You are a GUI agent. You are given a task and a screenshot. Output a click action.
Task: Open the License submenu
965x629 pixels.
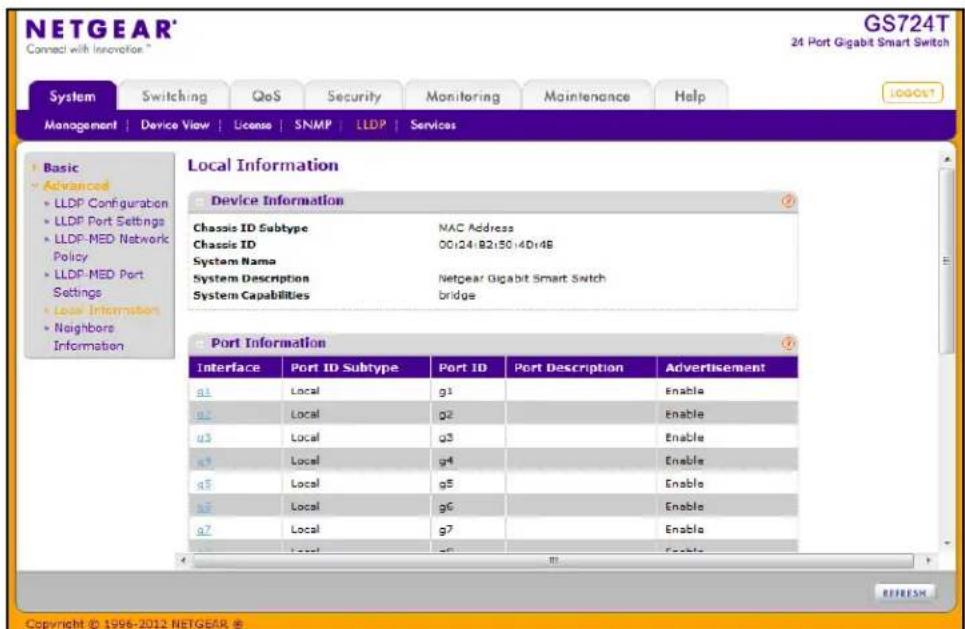pos(252,125)
